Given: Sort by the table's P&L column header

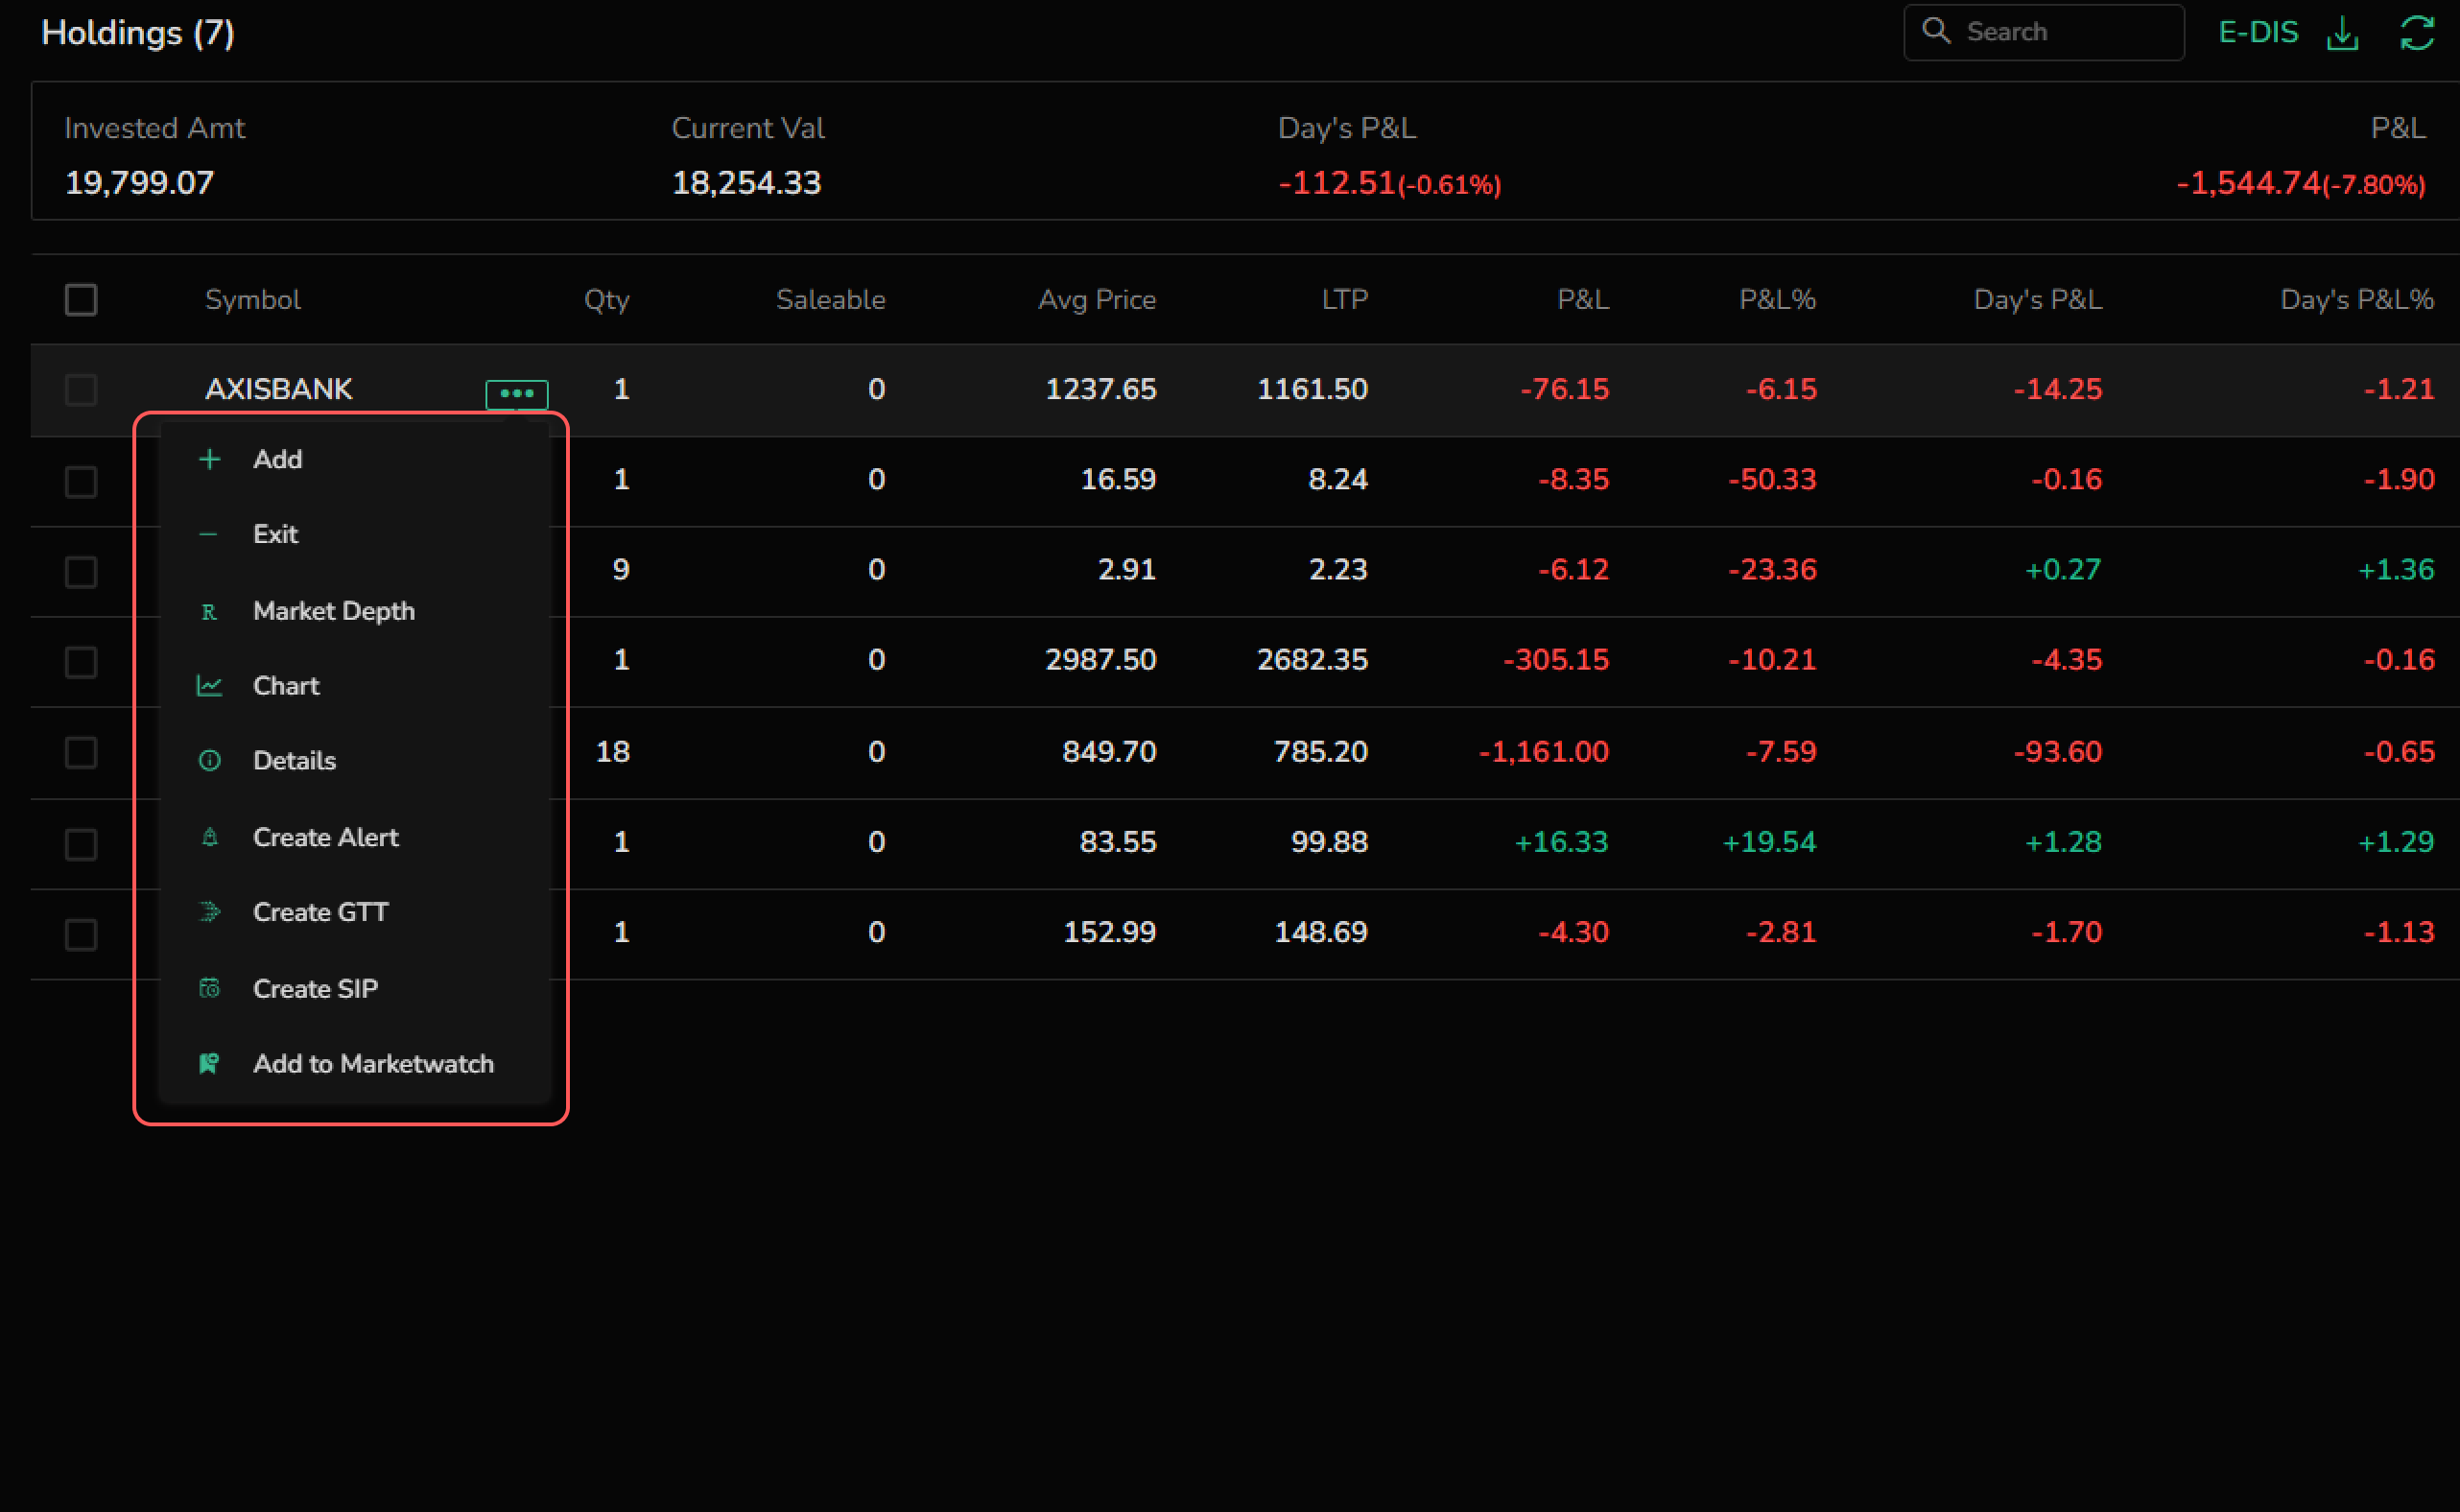Looking at the screenshot, I should pyautogui.click(x=1583, y=299).
